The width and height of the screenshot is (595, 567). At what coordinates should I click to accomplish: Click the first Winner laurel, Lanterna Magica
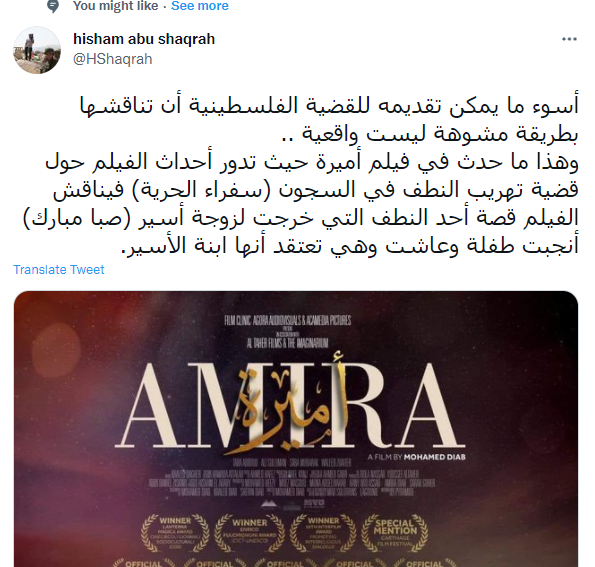[x=175, y=534]
